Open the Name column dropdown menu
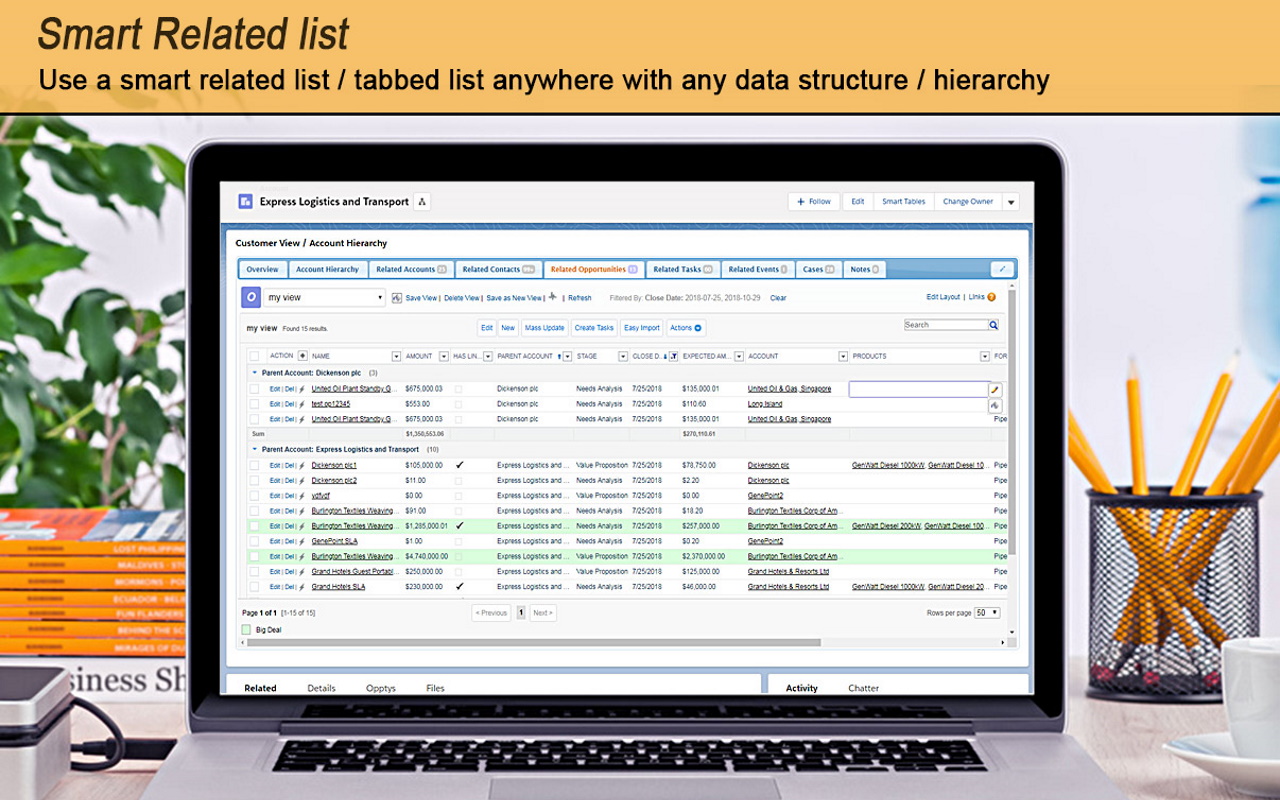 click(396, 356)
